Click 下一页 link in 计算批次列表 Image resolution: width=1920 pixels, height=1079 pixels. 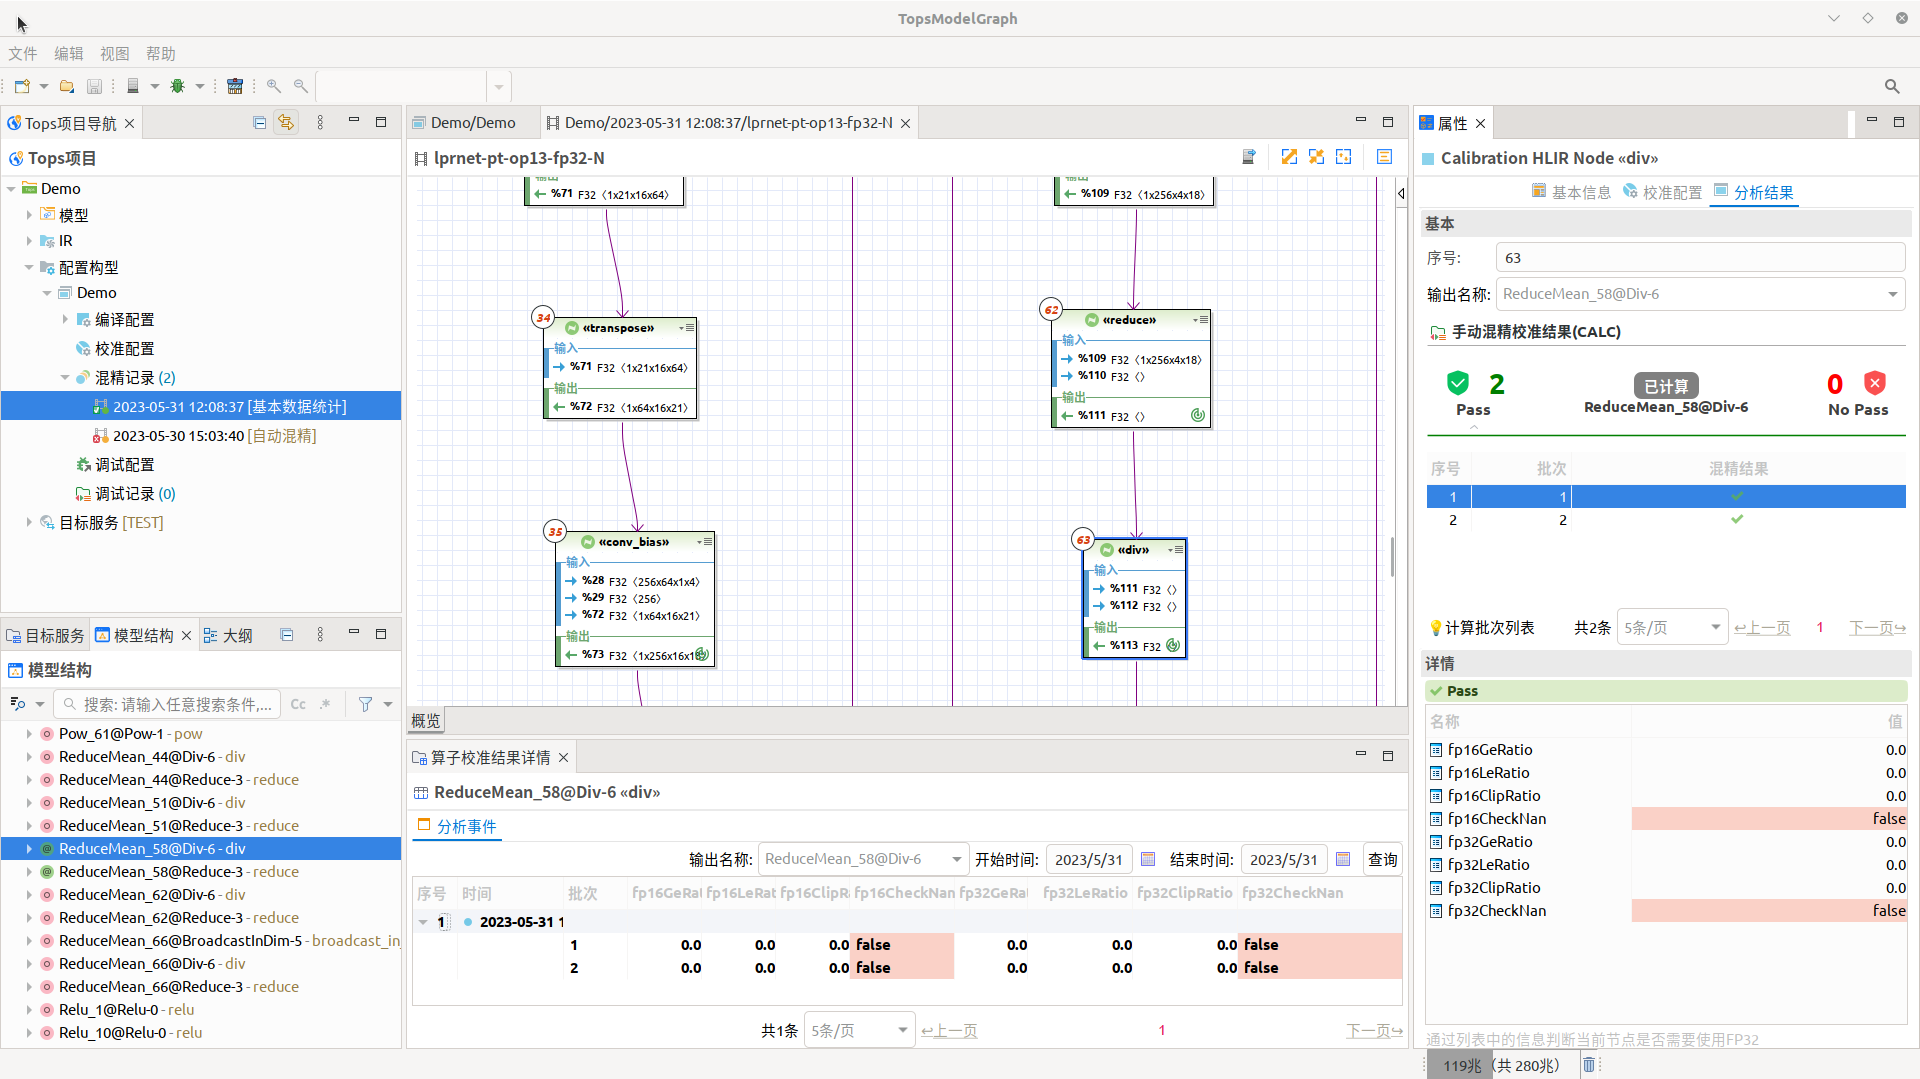1877,628
